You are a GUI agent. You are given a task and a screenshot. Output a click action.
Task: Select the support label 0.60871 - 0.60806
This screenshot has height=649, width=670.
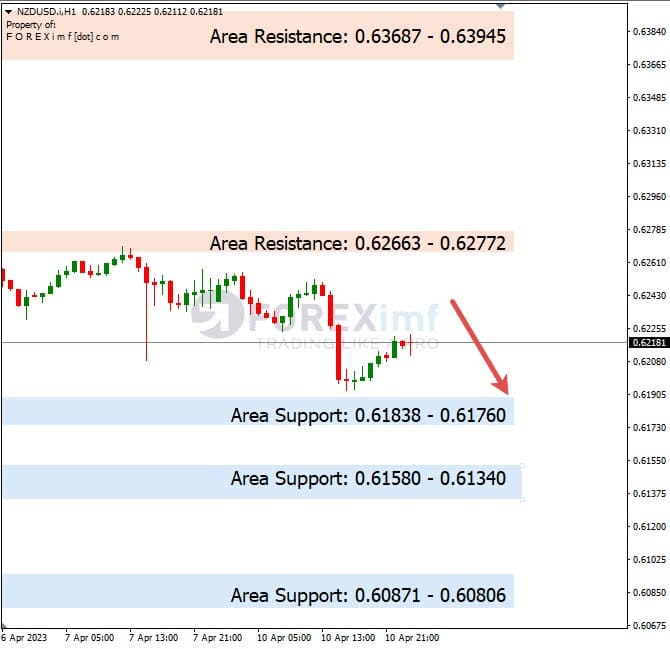368,595
